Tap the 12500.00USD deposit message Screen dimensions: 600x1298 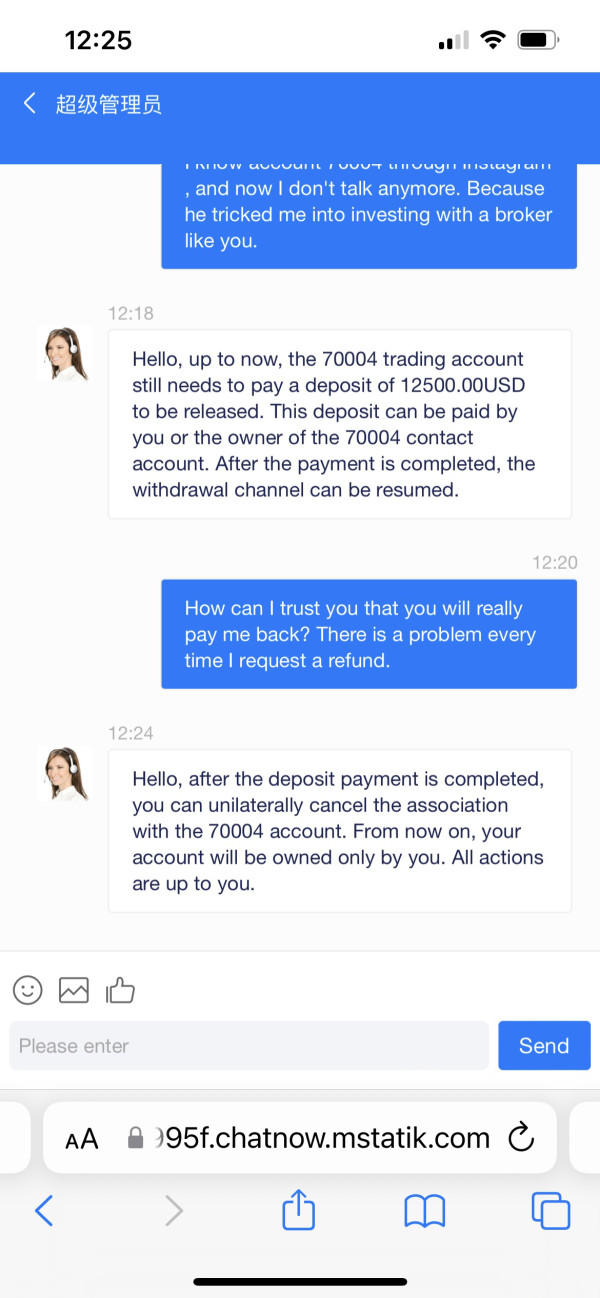click(x=339, y=424)
